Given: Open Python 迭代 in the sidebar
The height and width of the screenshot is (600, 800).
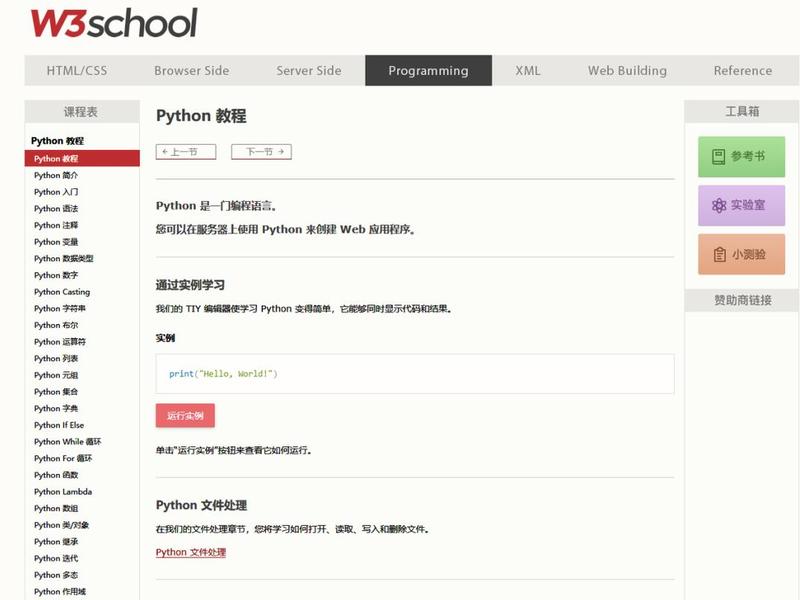Looking at the screenshot, I should coord(56,559).
